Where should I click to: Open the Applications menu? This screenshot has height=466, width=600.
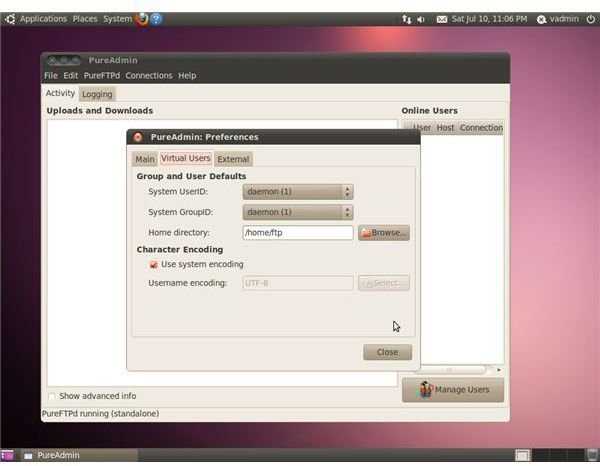click(43, 19)
